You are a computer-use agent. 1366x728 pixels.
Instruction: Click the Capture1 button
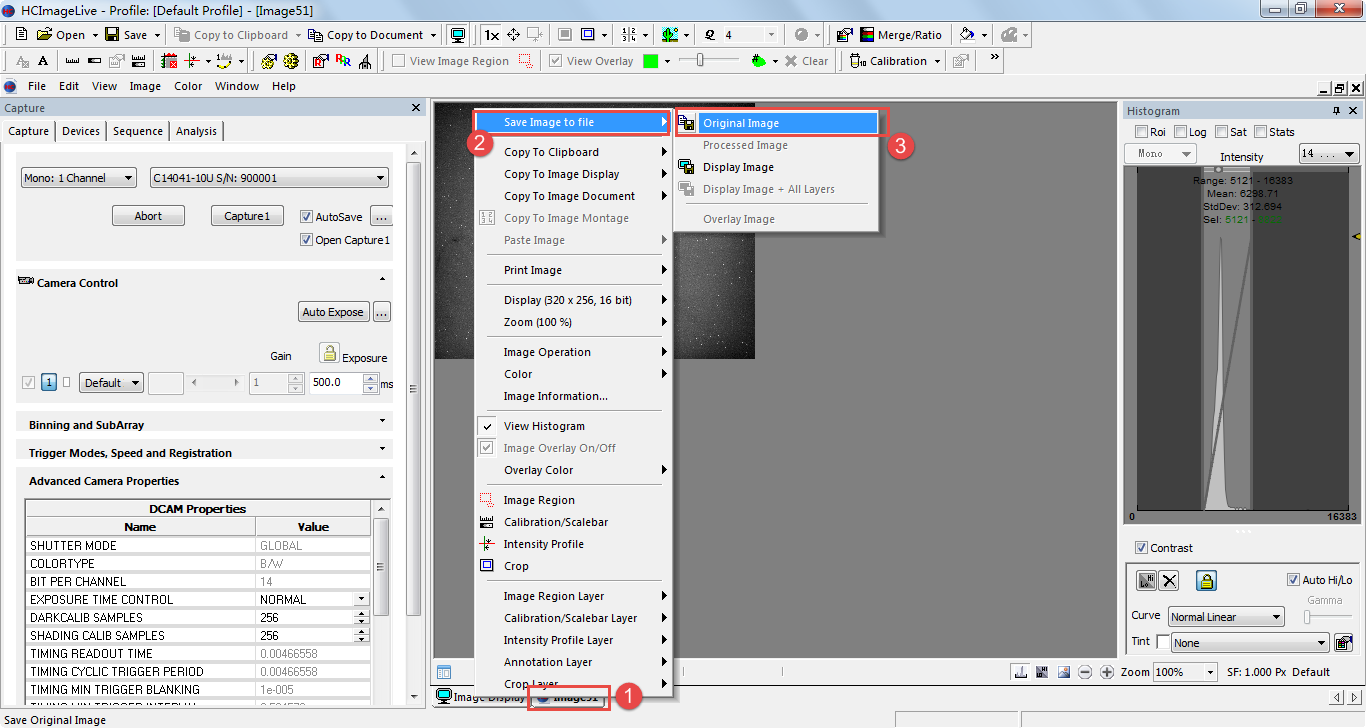pos(247,216)
